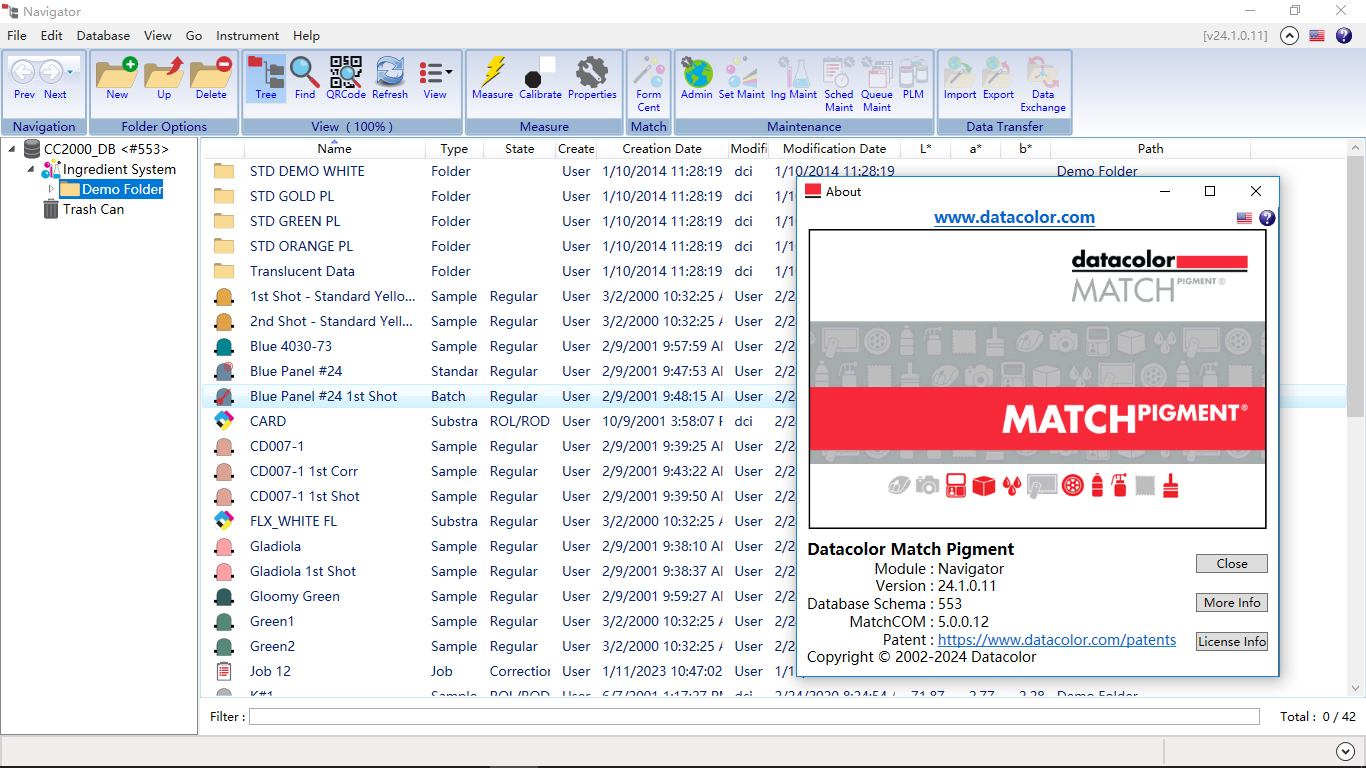Open the Database menu

104,35
